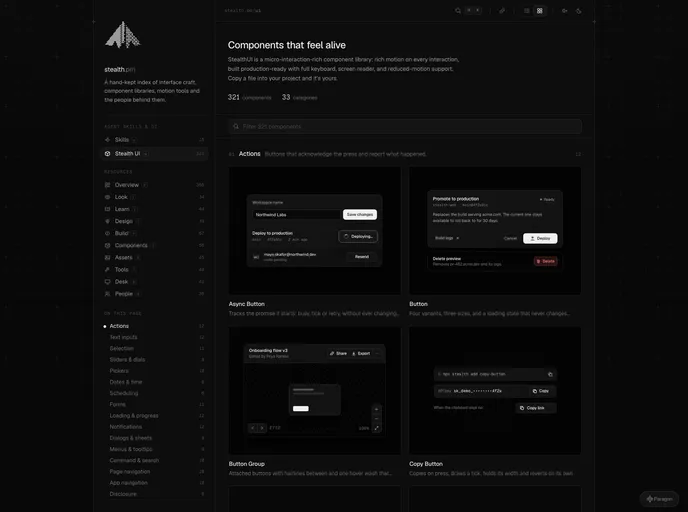Click the Resend button

tap(362, 257)
